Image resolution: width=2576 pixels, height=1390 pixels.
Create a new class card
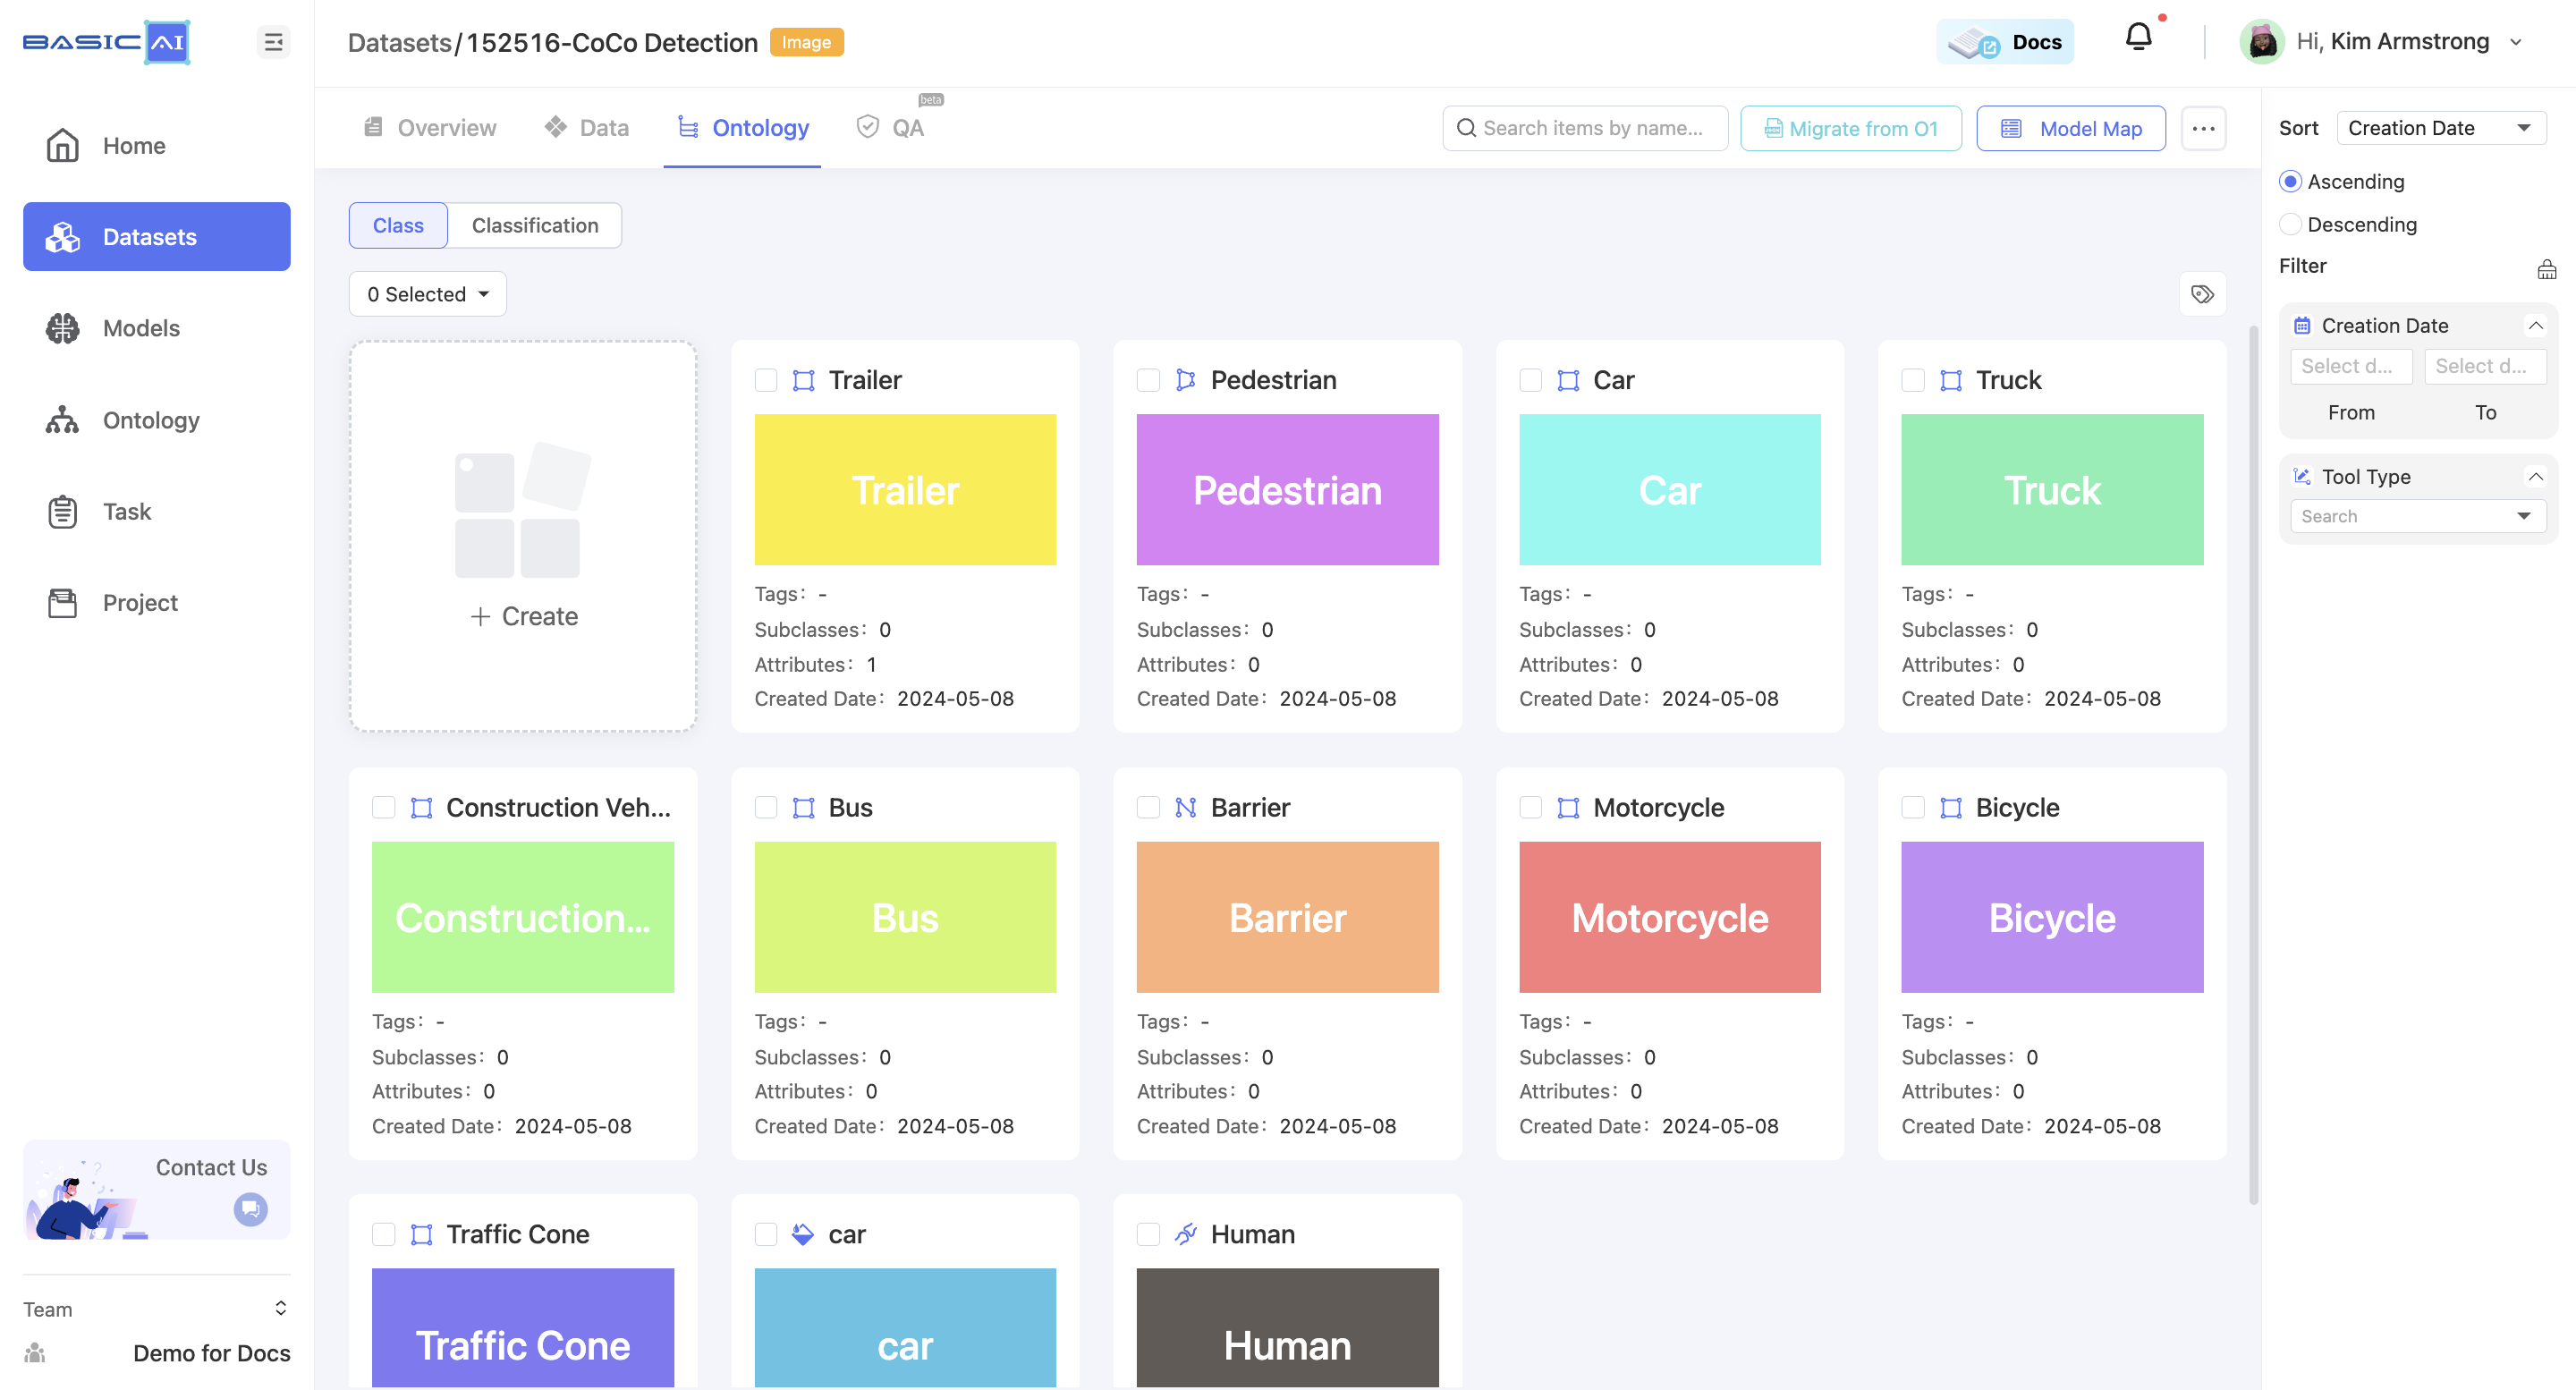523,536
